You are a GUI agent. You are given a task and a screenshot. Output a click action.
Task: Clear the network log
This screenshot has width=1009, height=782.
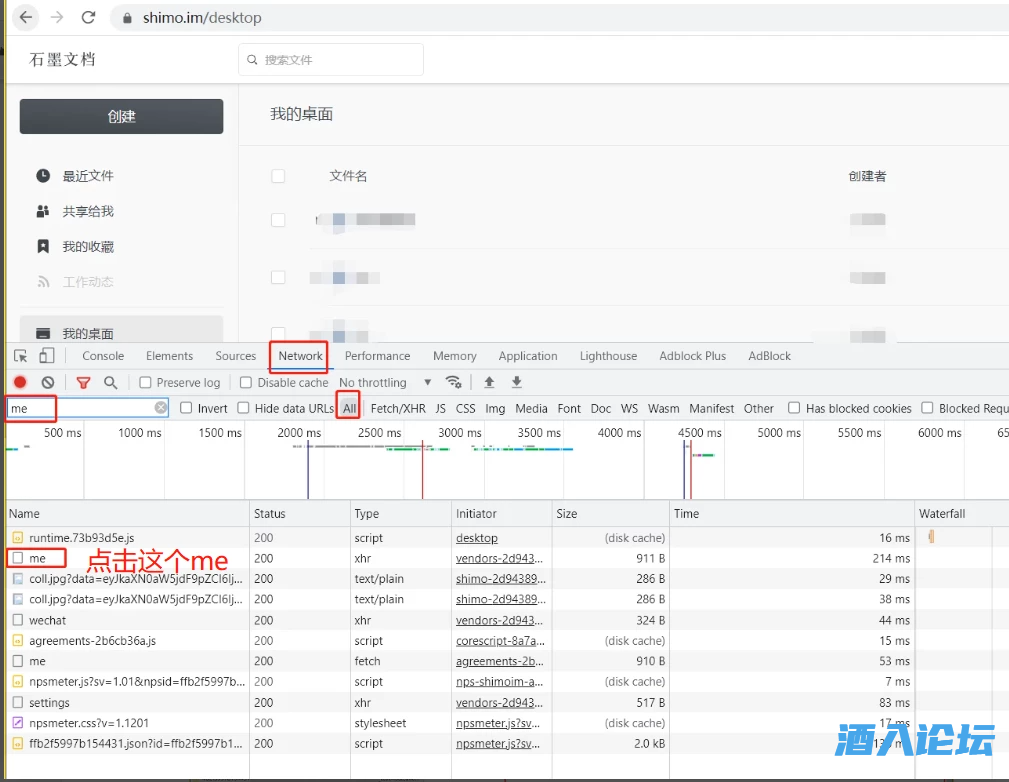click(47, 382)
